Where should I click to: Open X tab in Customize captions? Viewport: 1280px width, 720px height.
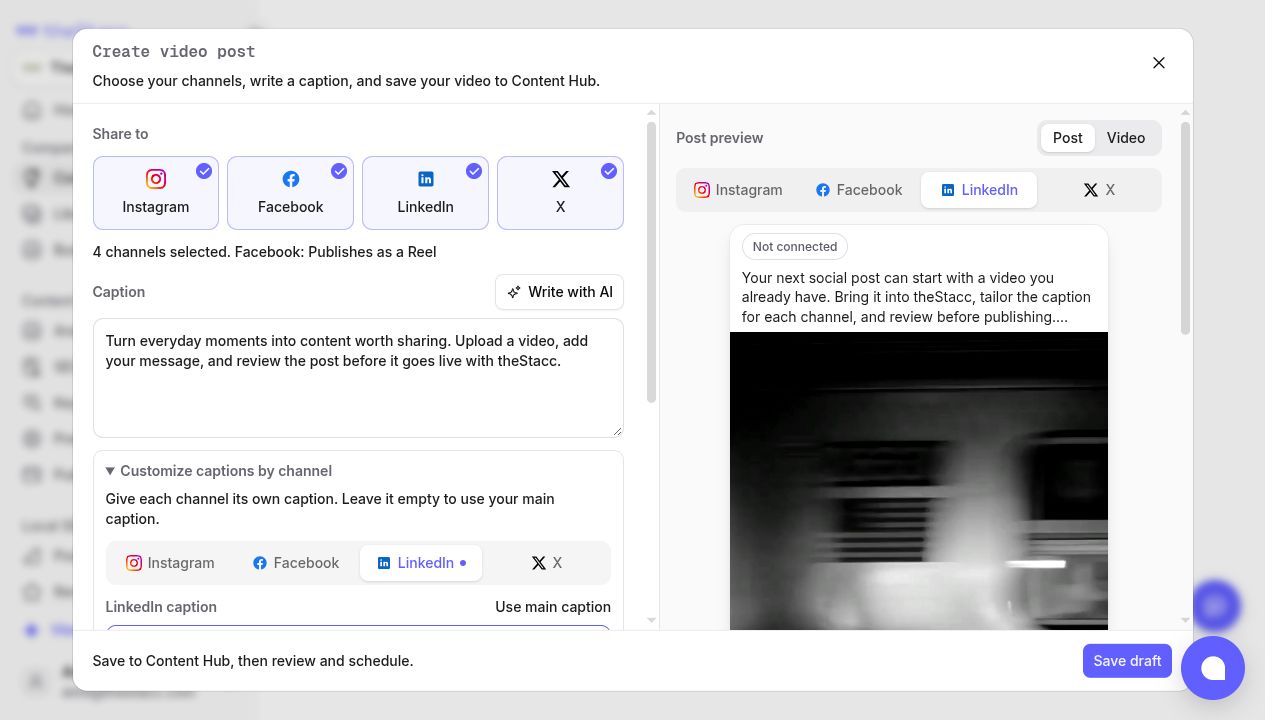547,563
